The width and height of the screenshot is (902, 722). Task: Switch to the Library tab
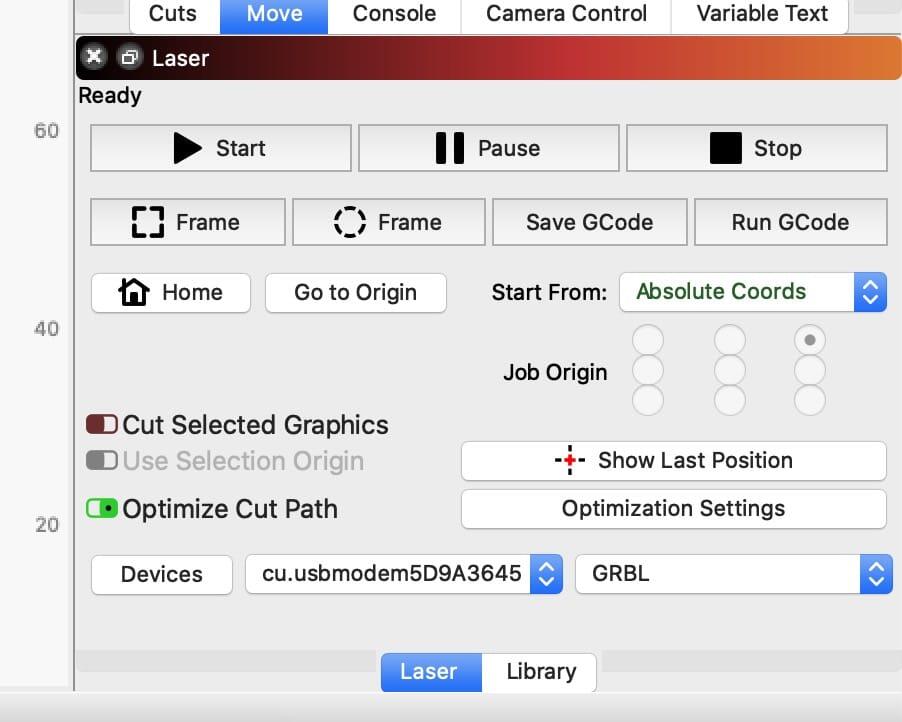(540, 672)
